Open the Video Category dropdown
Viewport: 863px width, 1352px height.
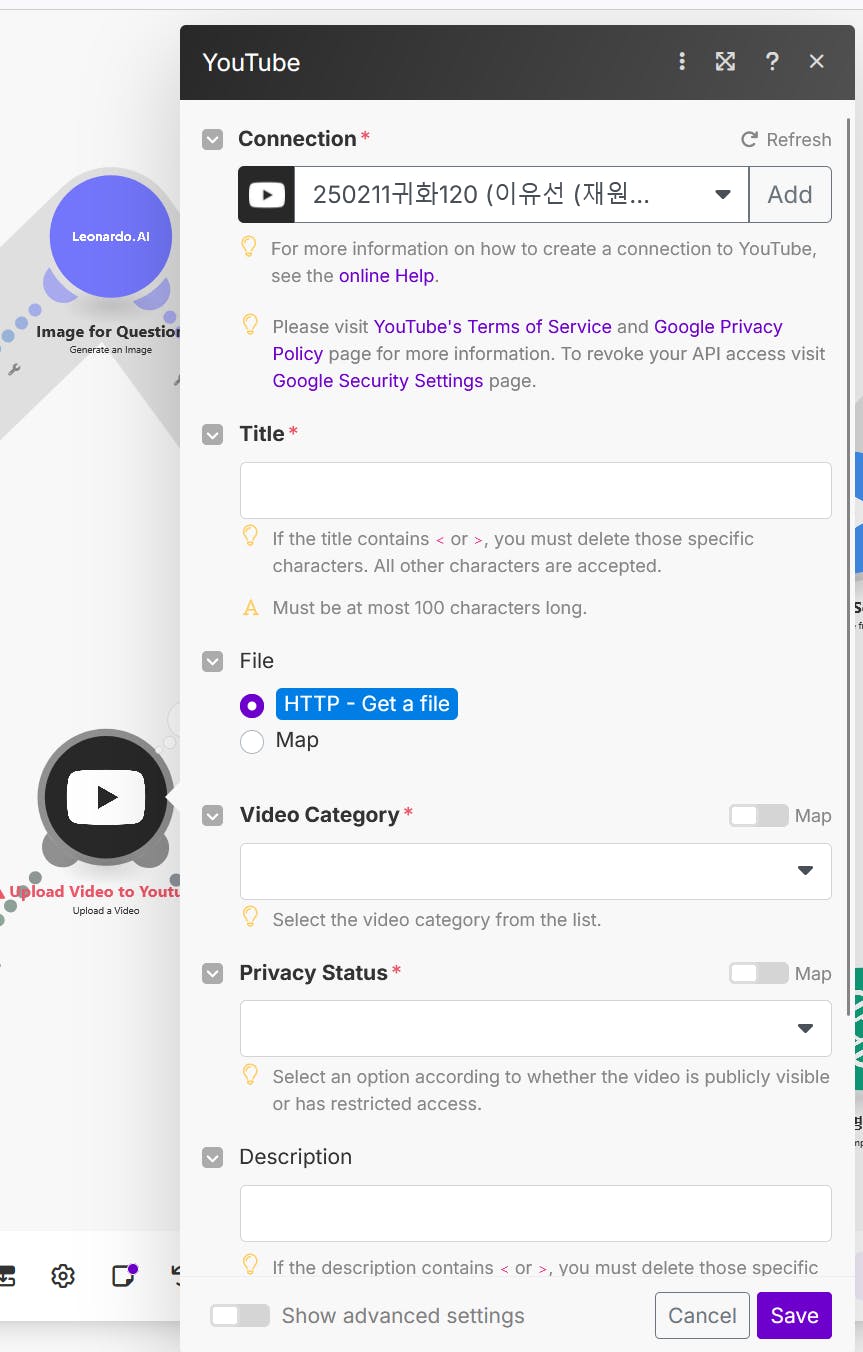tap(536, 871)
